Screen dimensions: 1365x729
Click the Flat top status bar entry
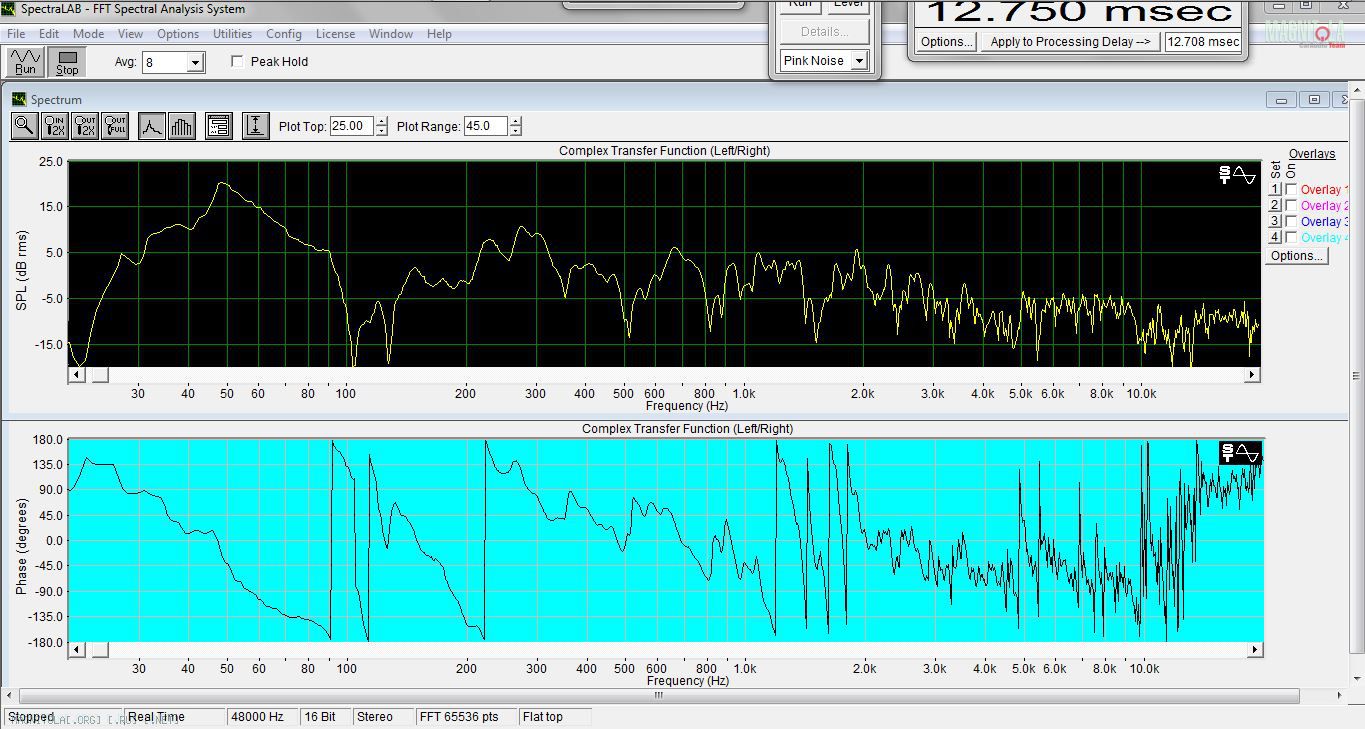[x=555, y=717]
